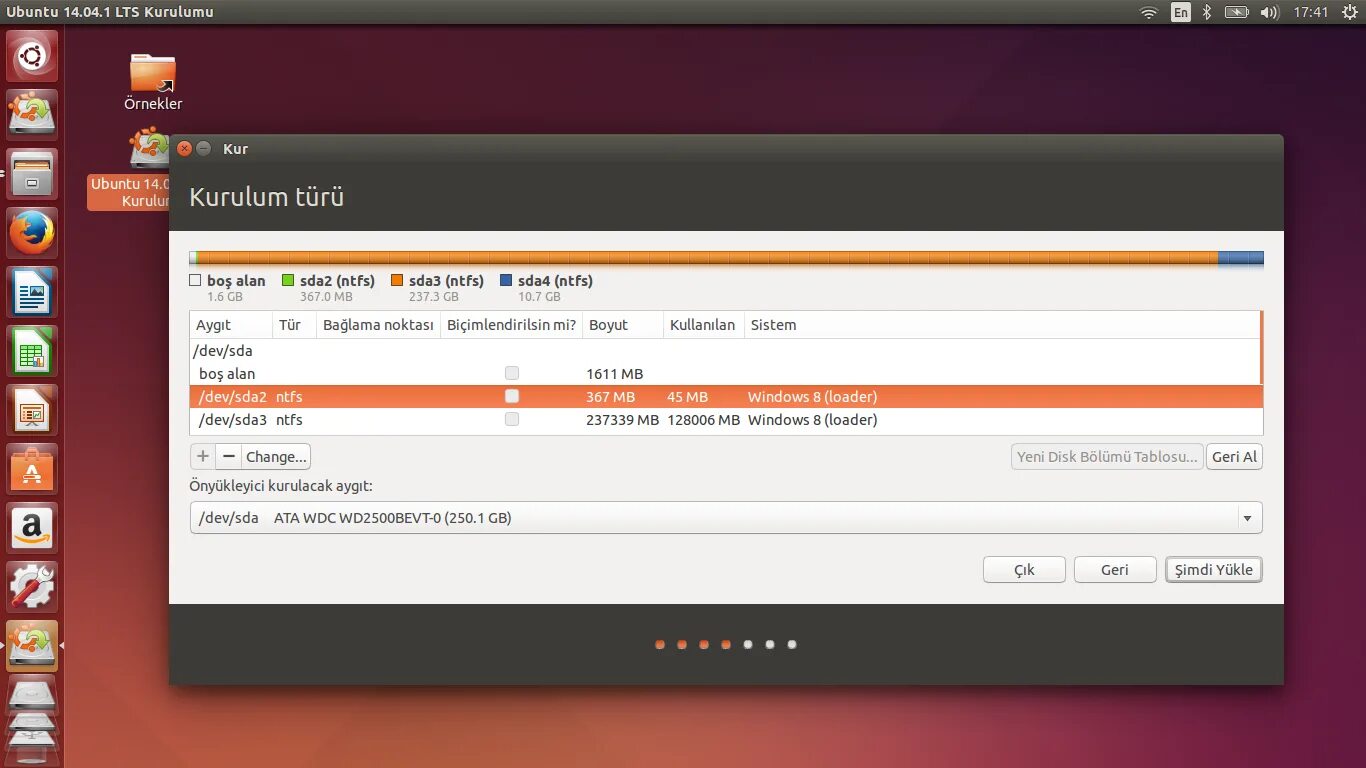This screenshot has width=1366, height=768.
Task: Select the /dev/sda3 partition row
Action: click(x=726, y=420)
